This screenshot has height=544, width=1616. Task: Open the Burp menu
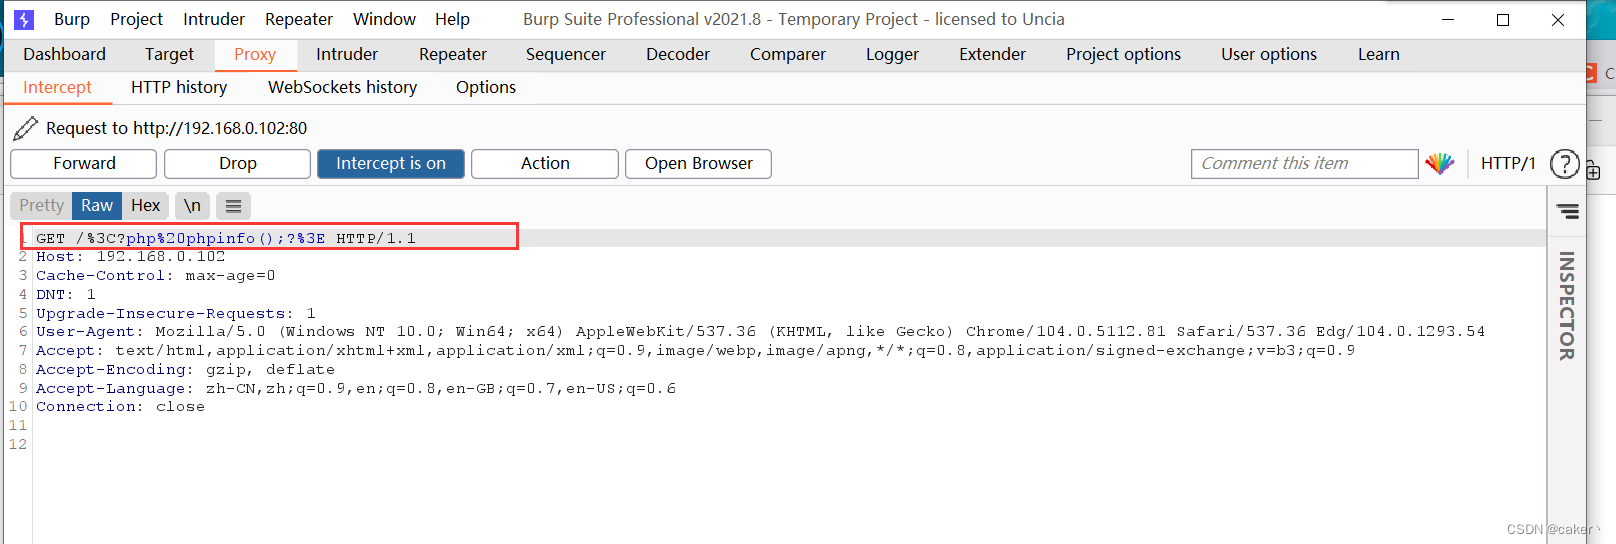click(x=72, y=19)
